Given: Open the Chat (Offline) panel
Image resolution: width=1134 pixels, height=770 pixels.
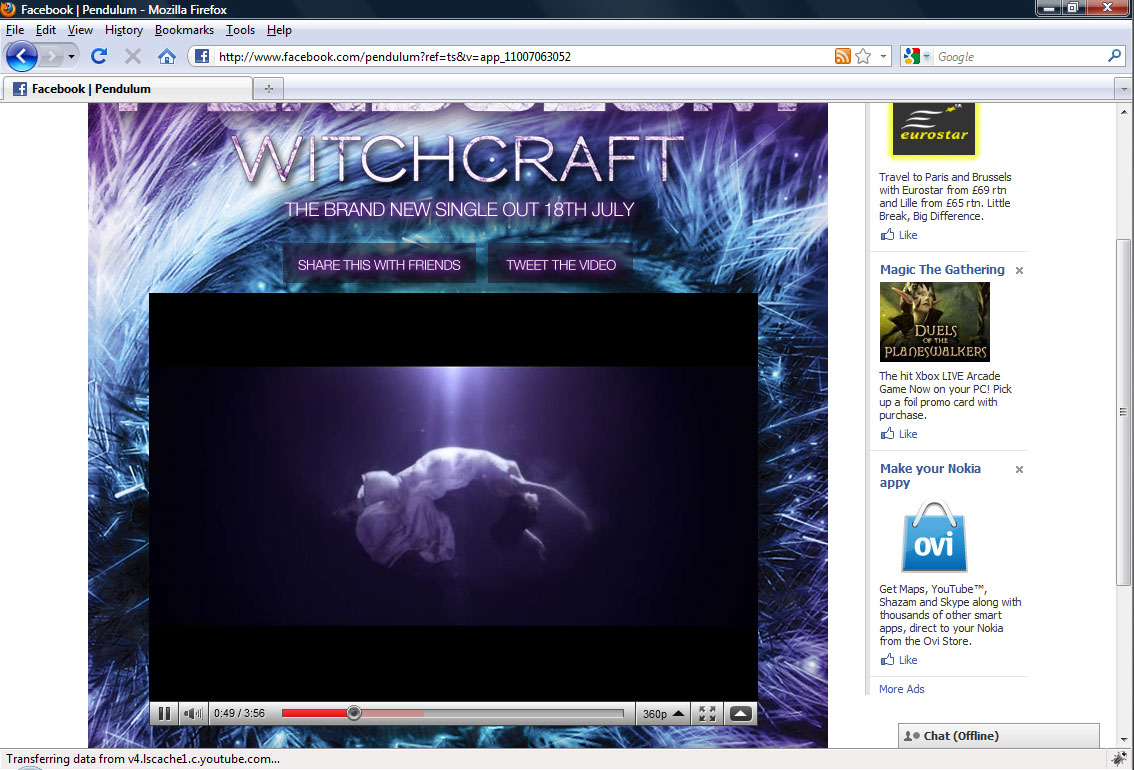Looking at the screenshot, I should [x=998, y=735].
